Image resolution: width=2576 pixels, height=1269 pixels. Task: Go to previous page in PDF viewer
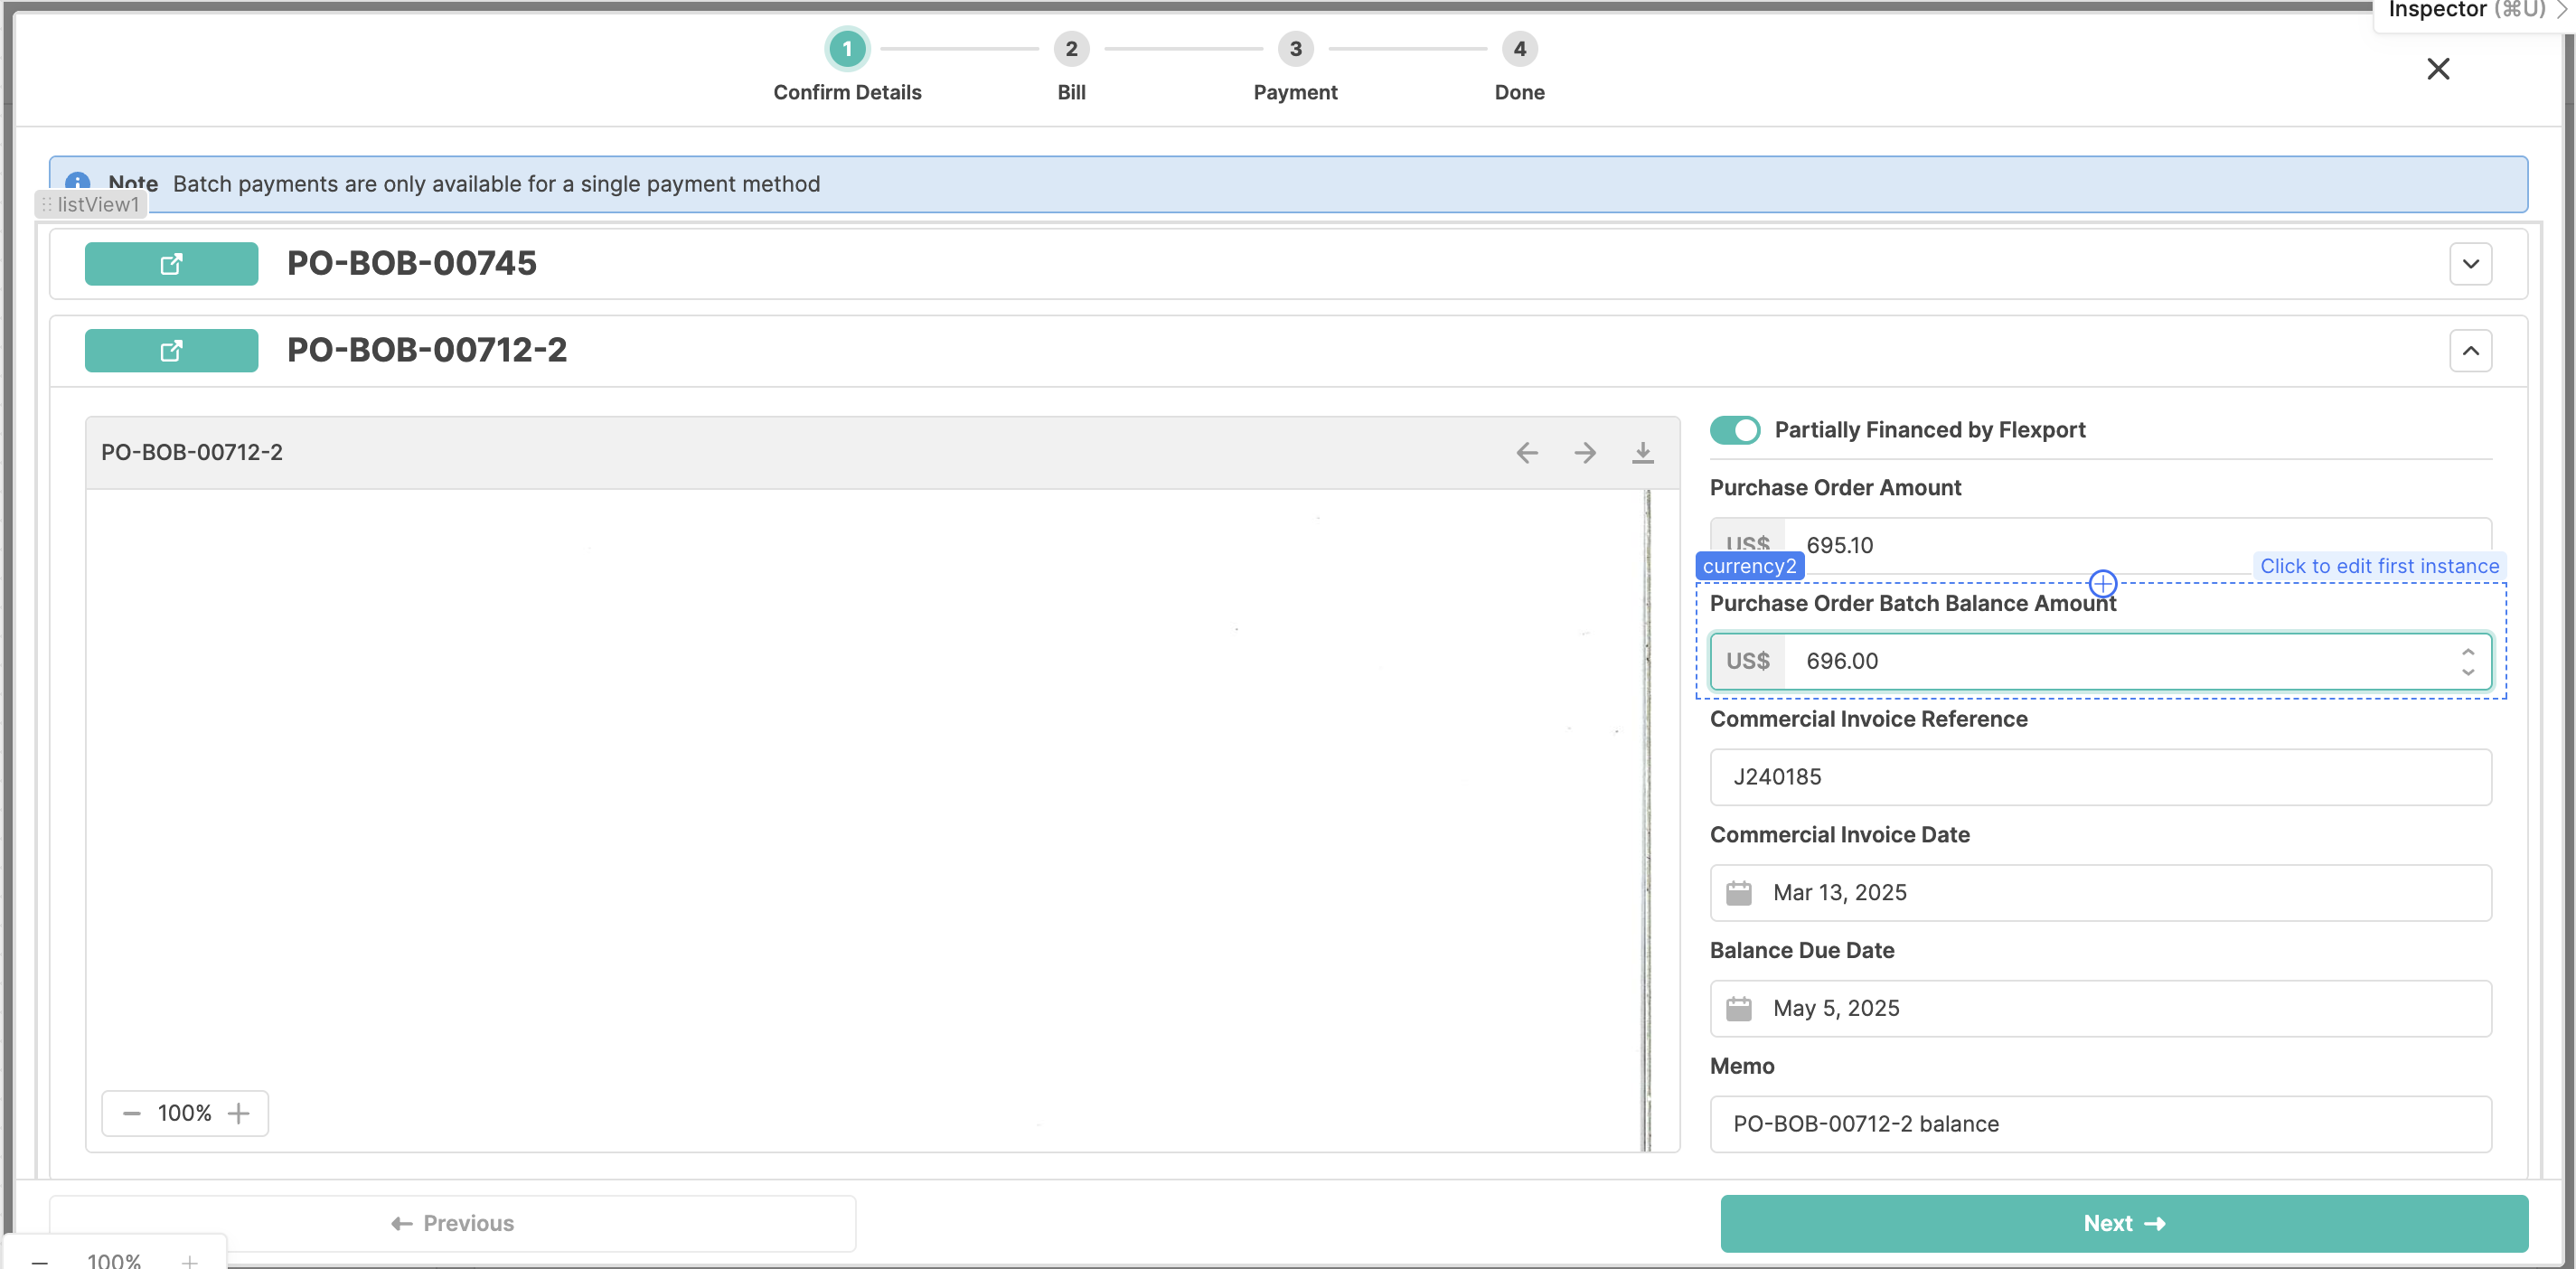(x=1527, y=453)
